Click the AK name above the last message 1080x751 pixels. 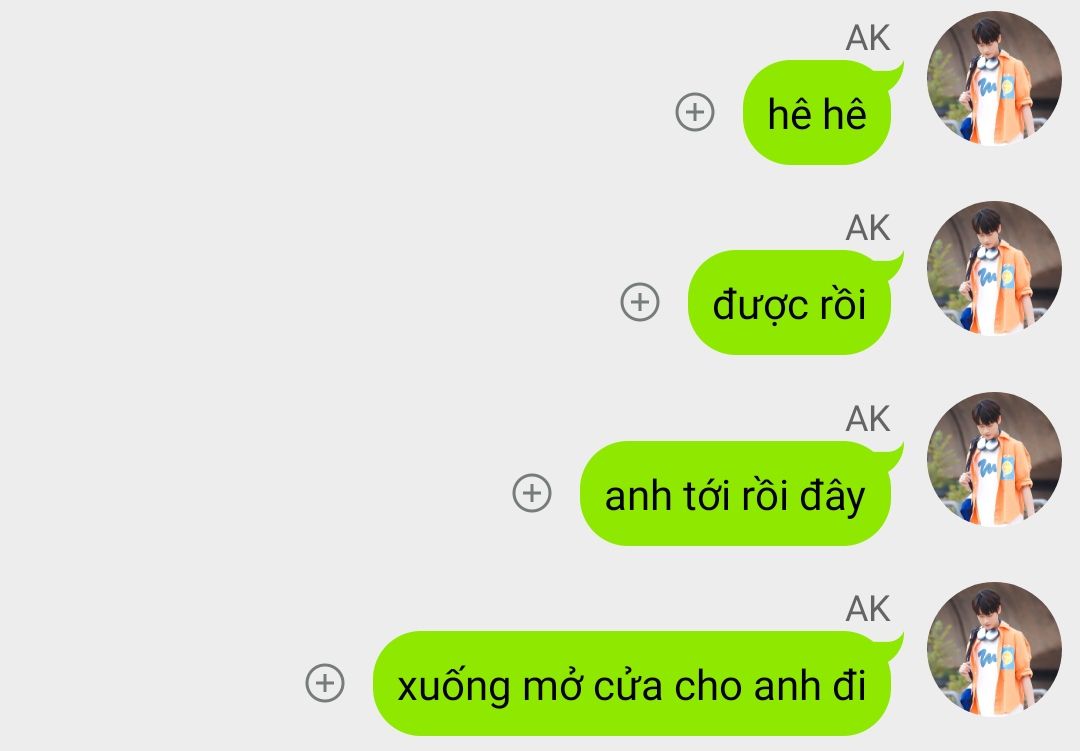868,609
